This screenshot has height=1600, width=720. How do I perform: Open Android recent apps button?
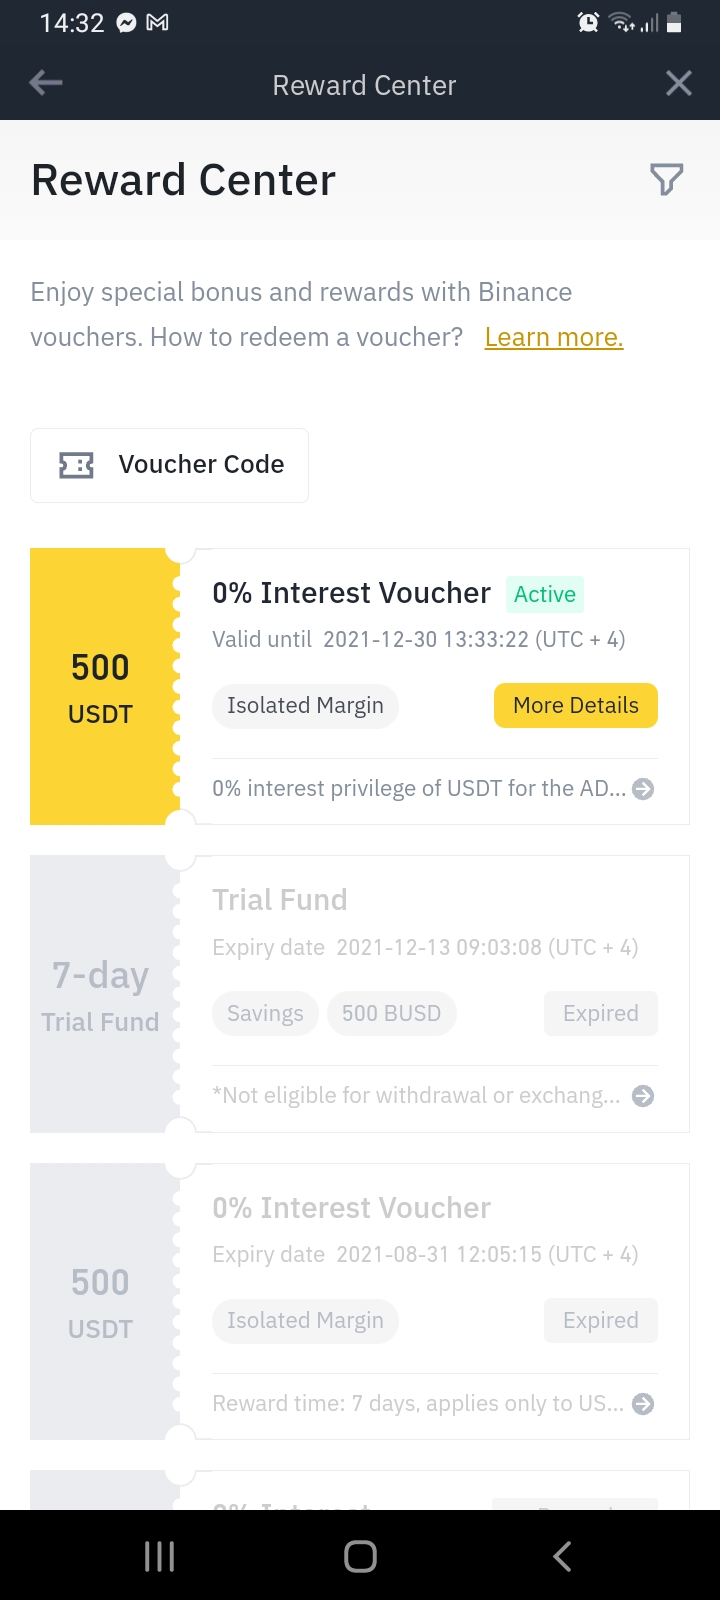click(x=160, y=1556)
